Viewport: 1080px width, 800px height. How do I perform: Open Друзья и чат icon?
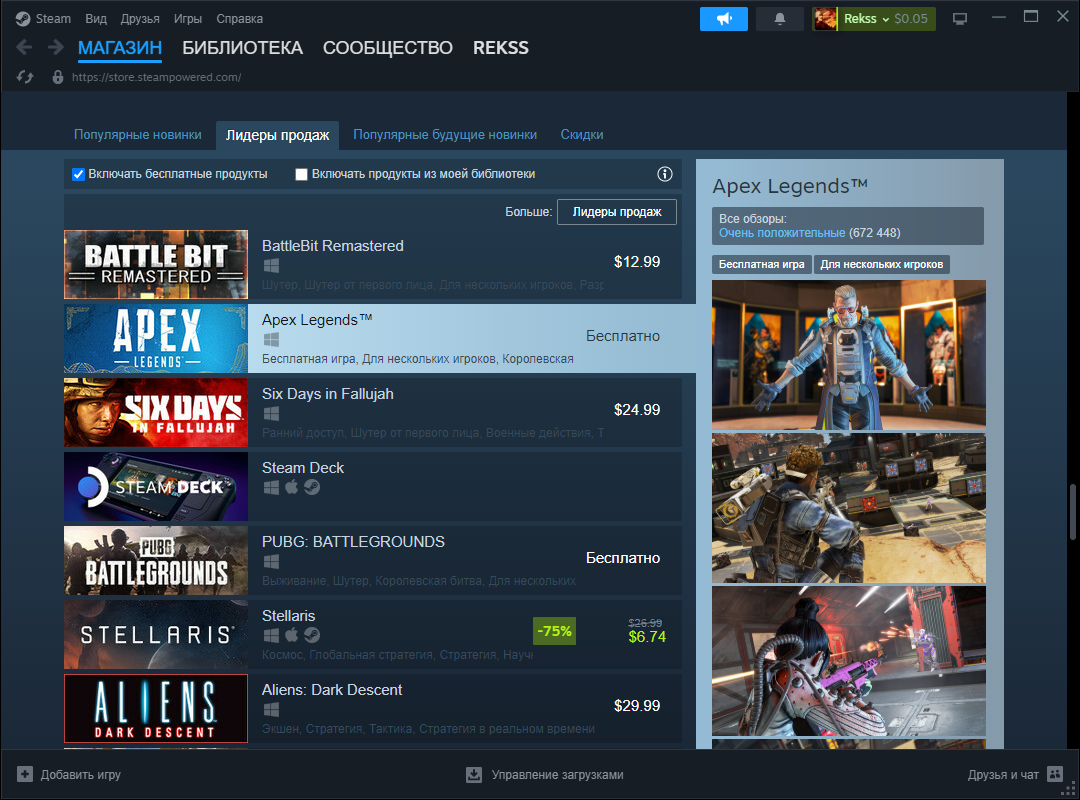[1055, 774]
